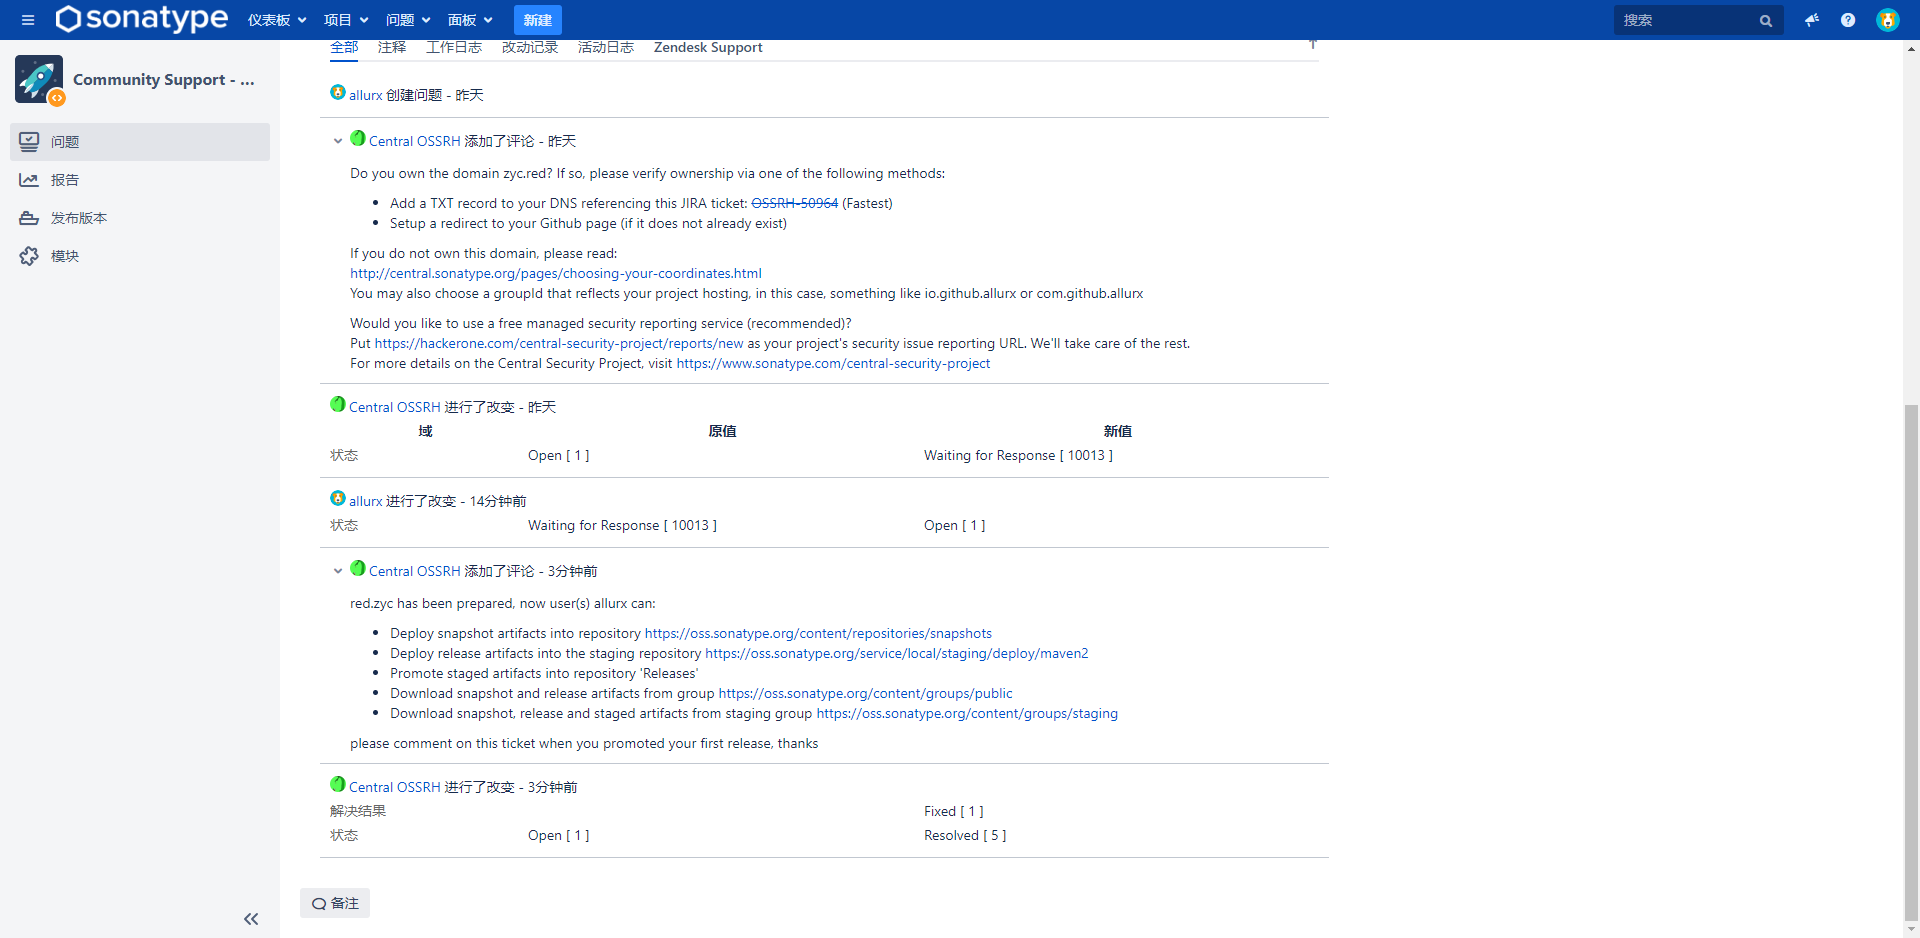Viewport: 1920px width, 938px height.
Task: Click into the 搜索 search field
Action: (1685, 20)
